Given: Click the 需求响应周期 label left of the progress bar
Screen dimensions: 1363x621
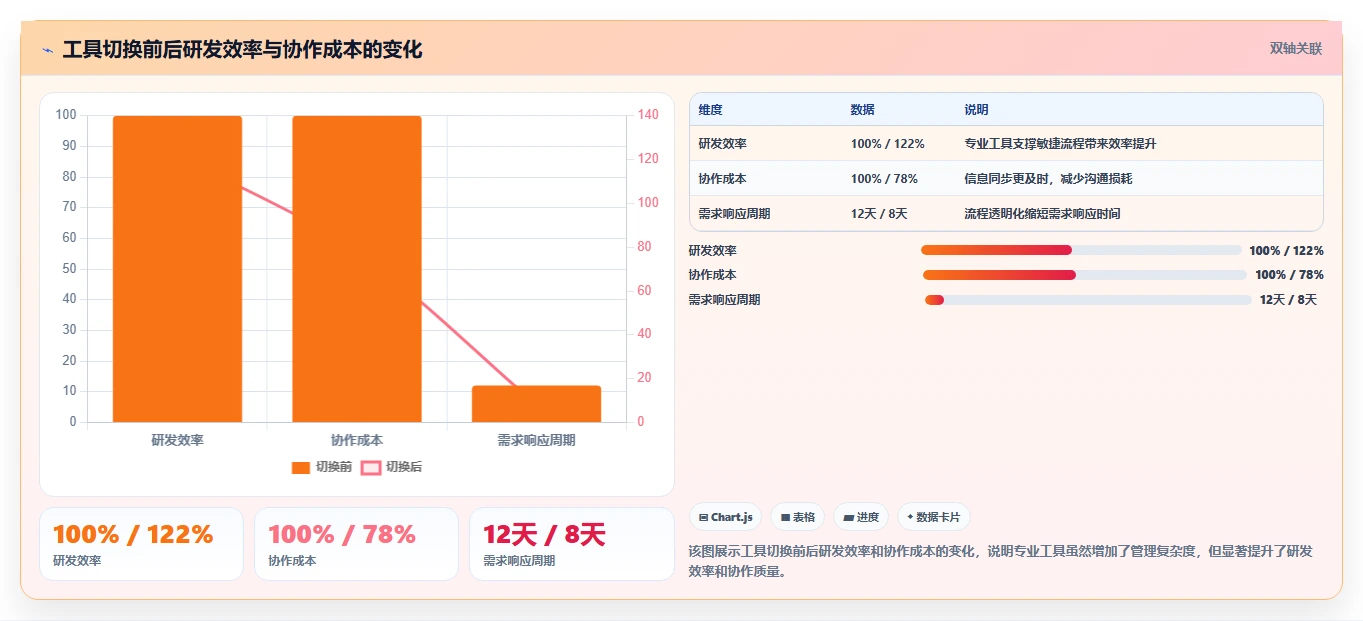Looking at the screenshot, I should [725, 300].
